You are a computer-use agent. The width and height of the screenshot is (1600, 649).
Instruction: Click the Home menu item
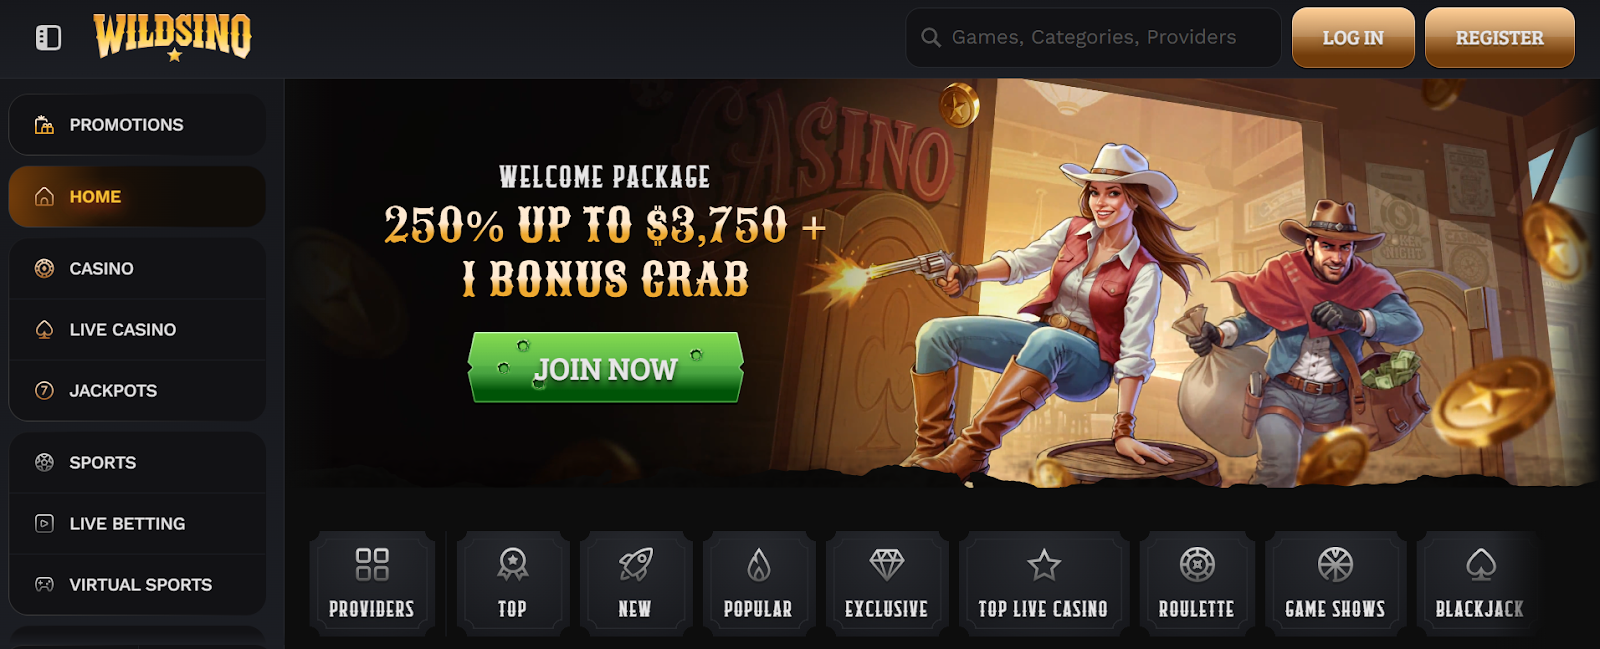coord(137,197)
